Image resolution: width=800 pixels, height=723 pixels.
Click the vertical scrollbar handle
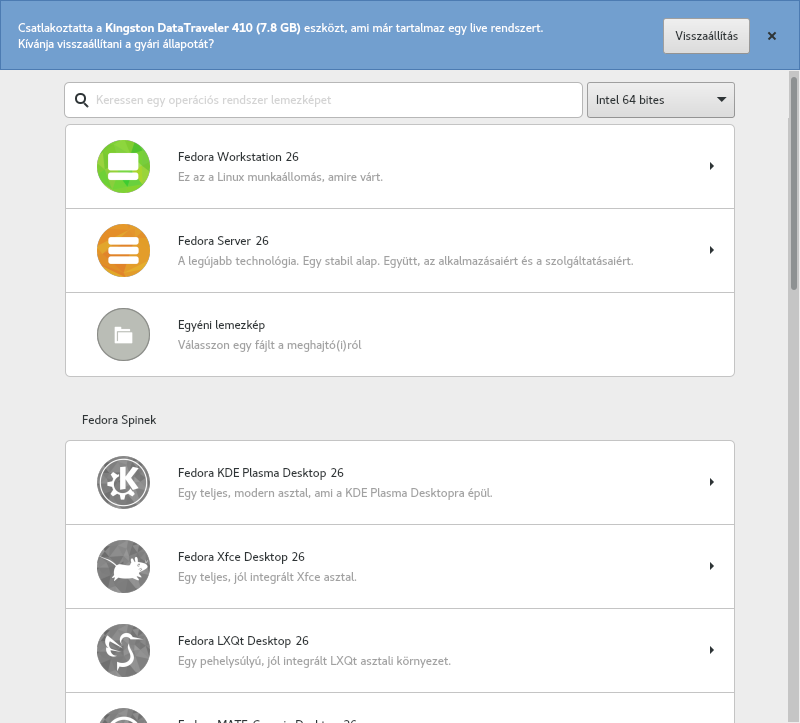pyautogui.click(x=794, y=184)
